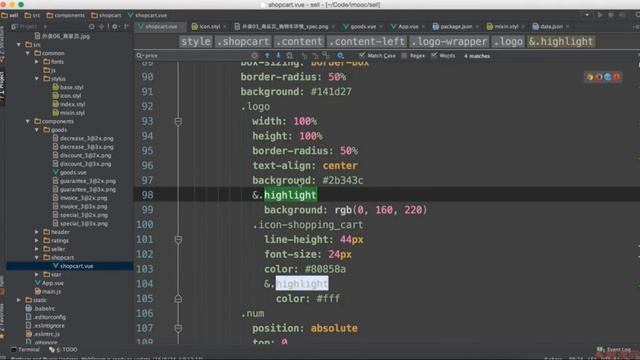Screen dimensions: 640x360
Task: Collapse the goods folder
Action: coord(37,130)
